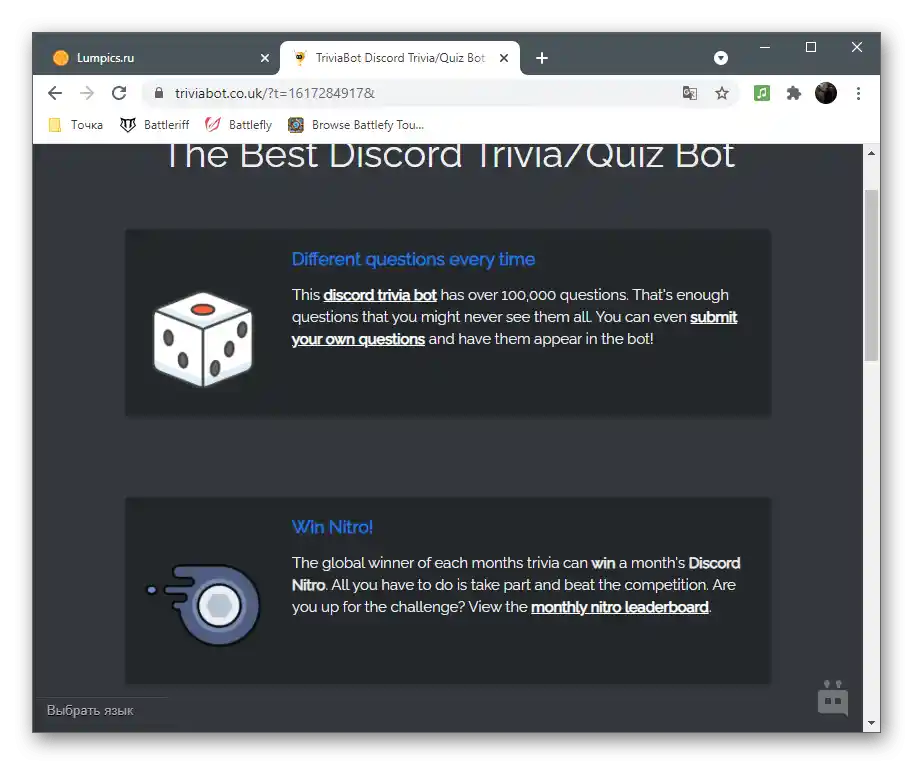Image resolution: width=913 pixels, height=765 pixels.
Task: Open the Battlefly bookmark
Action: tap(239, 125)
